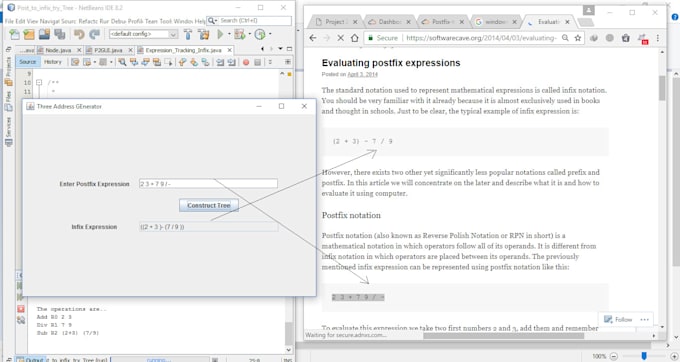Open the Output tab at NetBeans bottom
This screenshot has width=680, height=362.
(30, 359)
